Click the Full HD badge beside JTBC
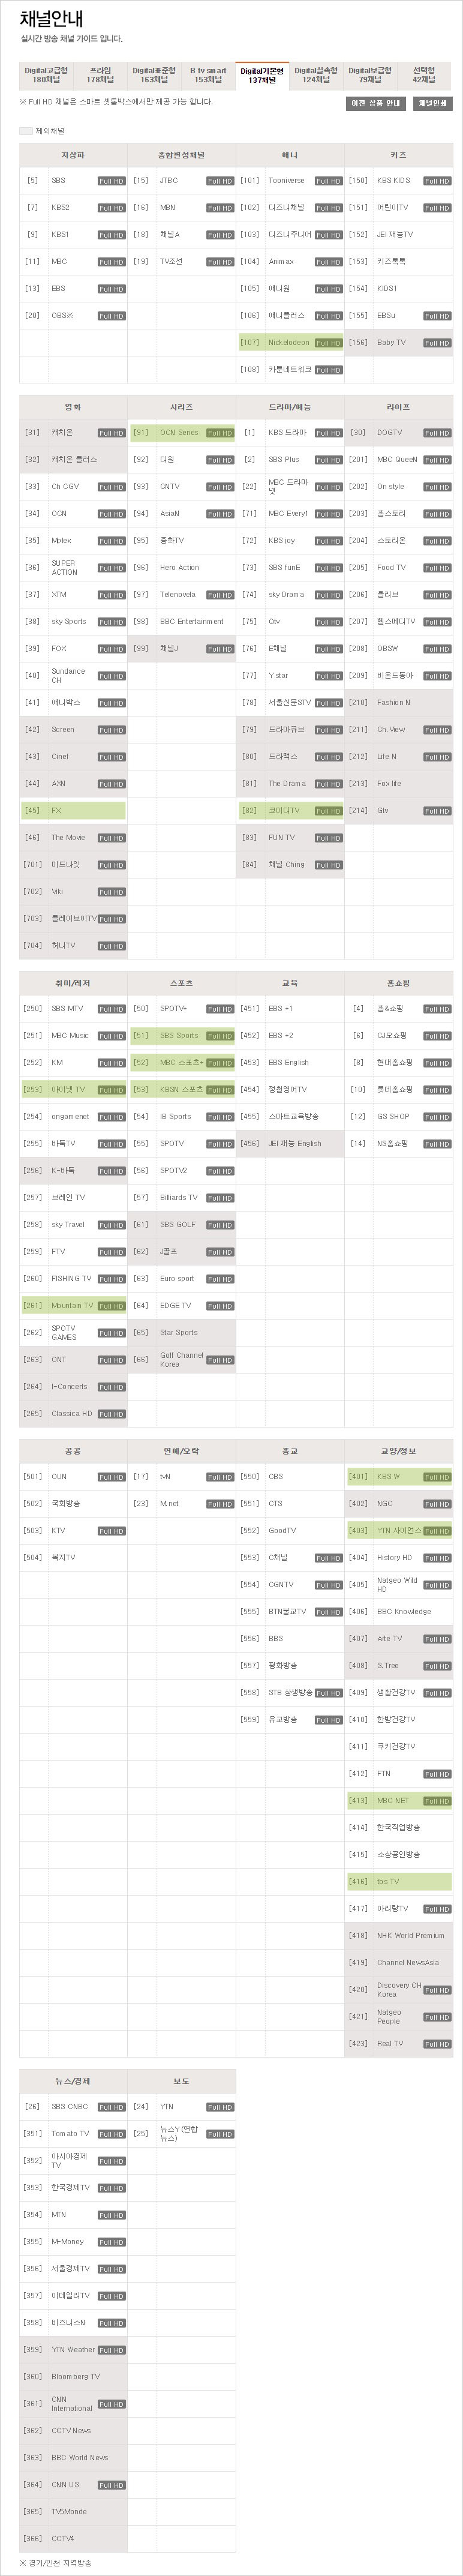The width and height of the screenshot is (463, 2576). pos(220,181)
